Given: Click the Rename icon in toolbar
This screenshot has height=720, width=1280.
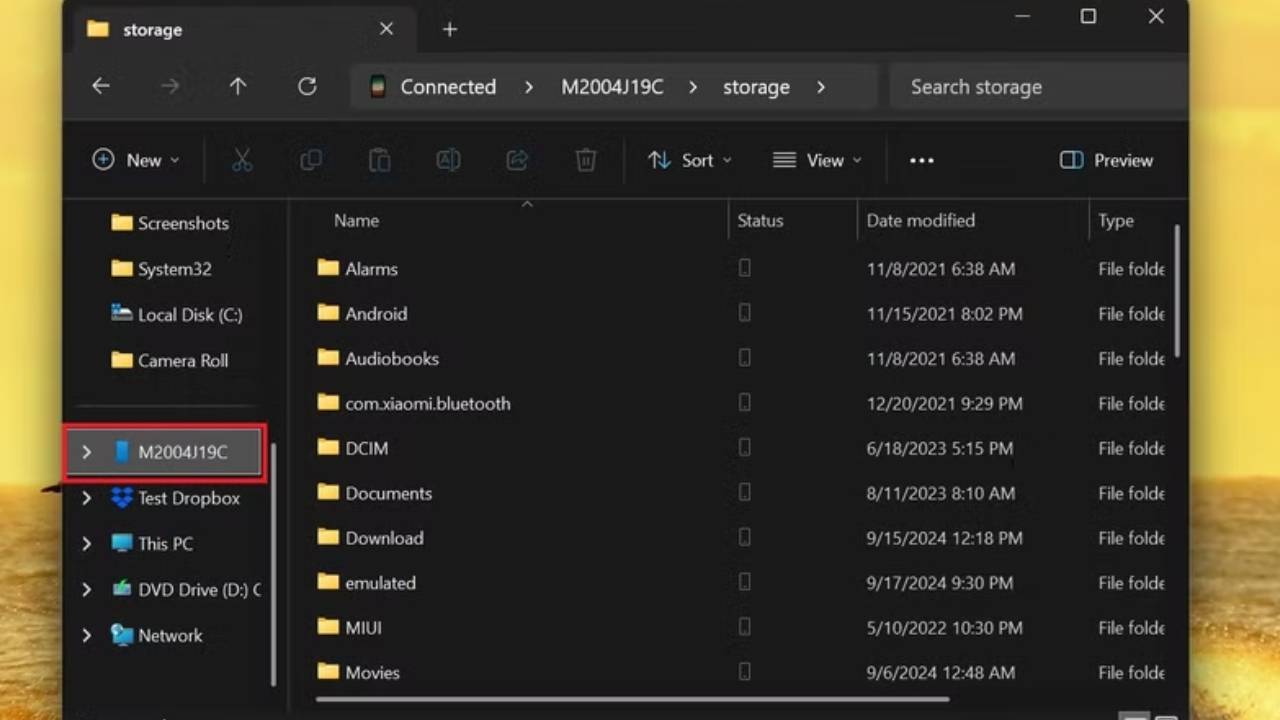Looking at the screenshot, I should pyautogui.click(x=448, y=160).
